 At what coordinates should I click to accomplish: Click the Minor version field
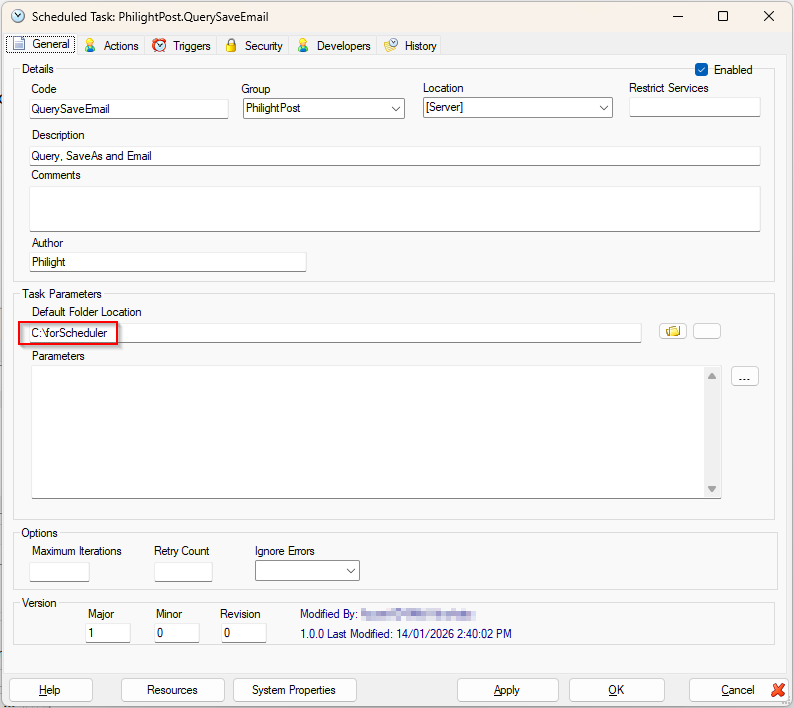coord(177,633)
